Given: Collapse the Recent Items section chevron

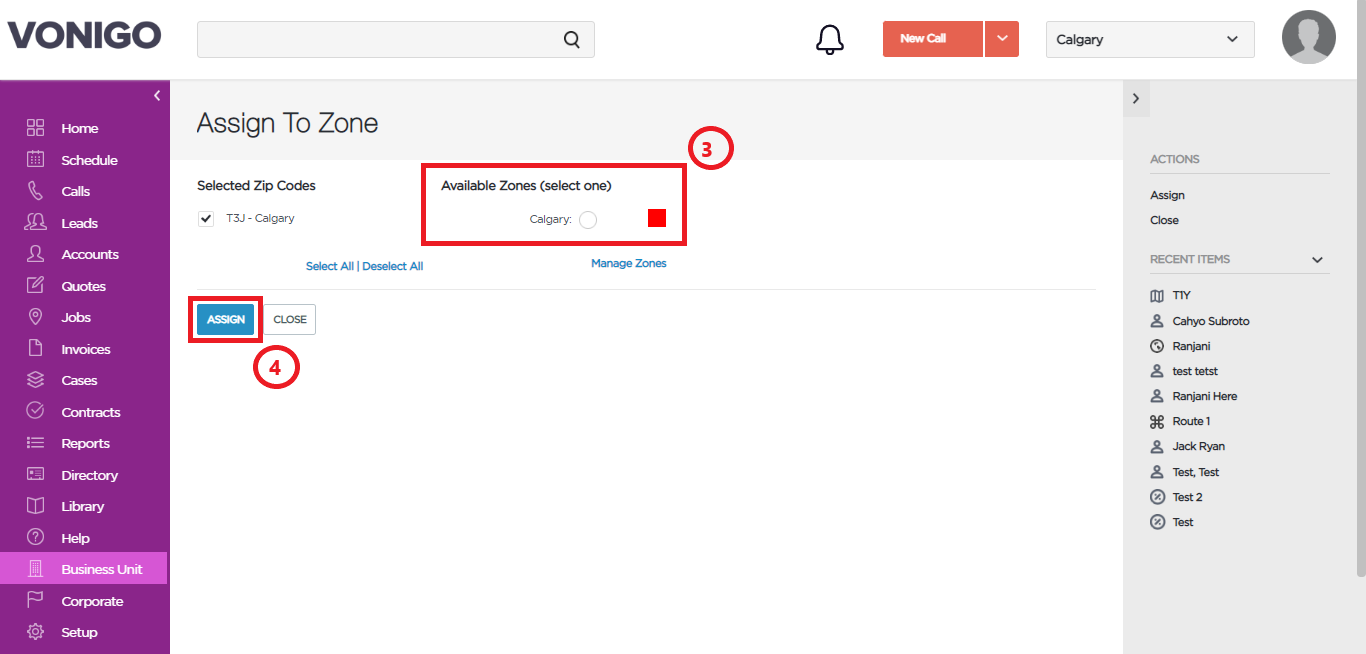Looking at the screenshot, I should (1317, 260).
